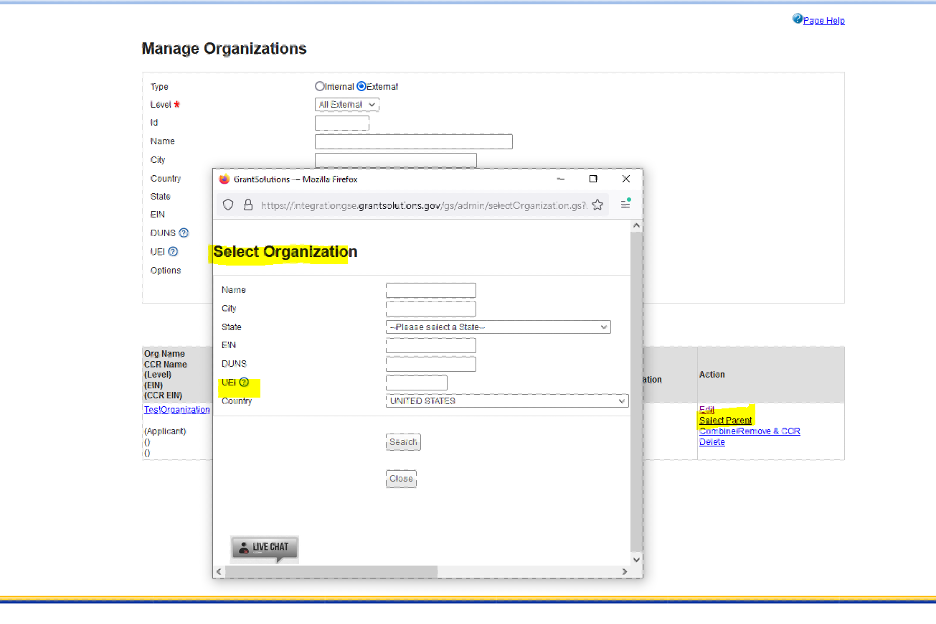
Task: Click the TestOrganization link in results
Action: click(x=177, y=410)
